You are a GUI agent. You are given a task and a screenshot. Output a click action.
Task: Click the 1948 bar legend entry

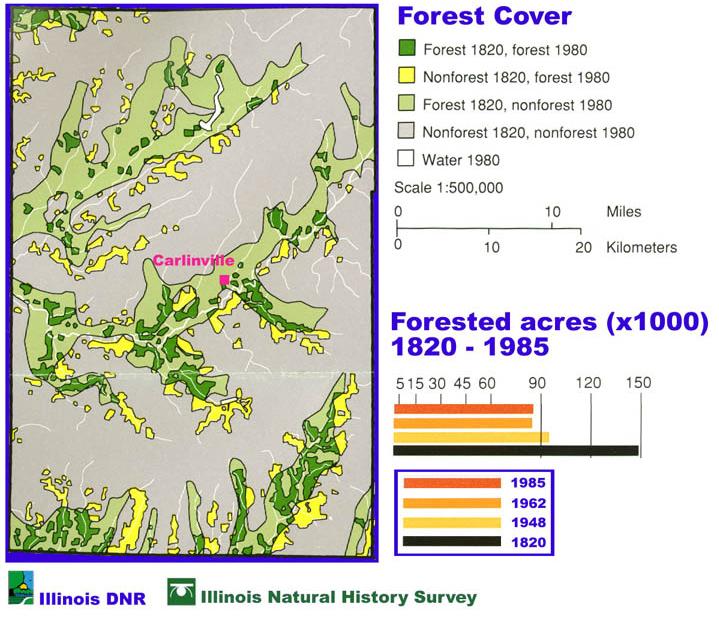click(x=451, y=522)
